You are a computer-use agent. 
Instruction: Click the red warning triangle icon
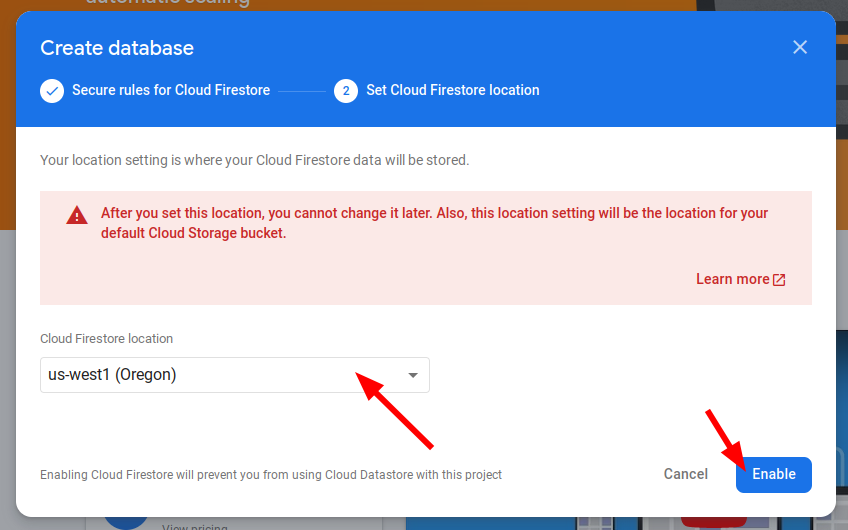pos(77,215)
